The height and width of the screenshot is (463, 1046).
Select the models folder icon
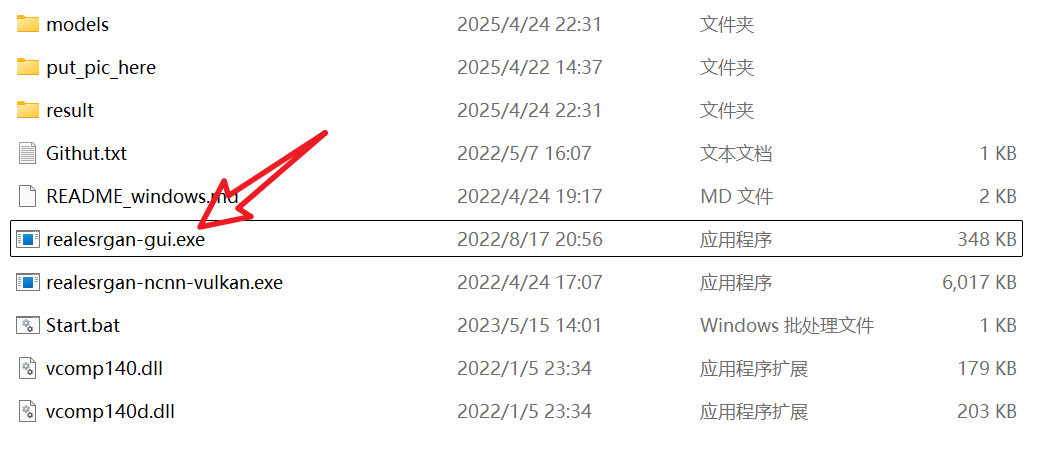click(27, 25)
